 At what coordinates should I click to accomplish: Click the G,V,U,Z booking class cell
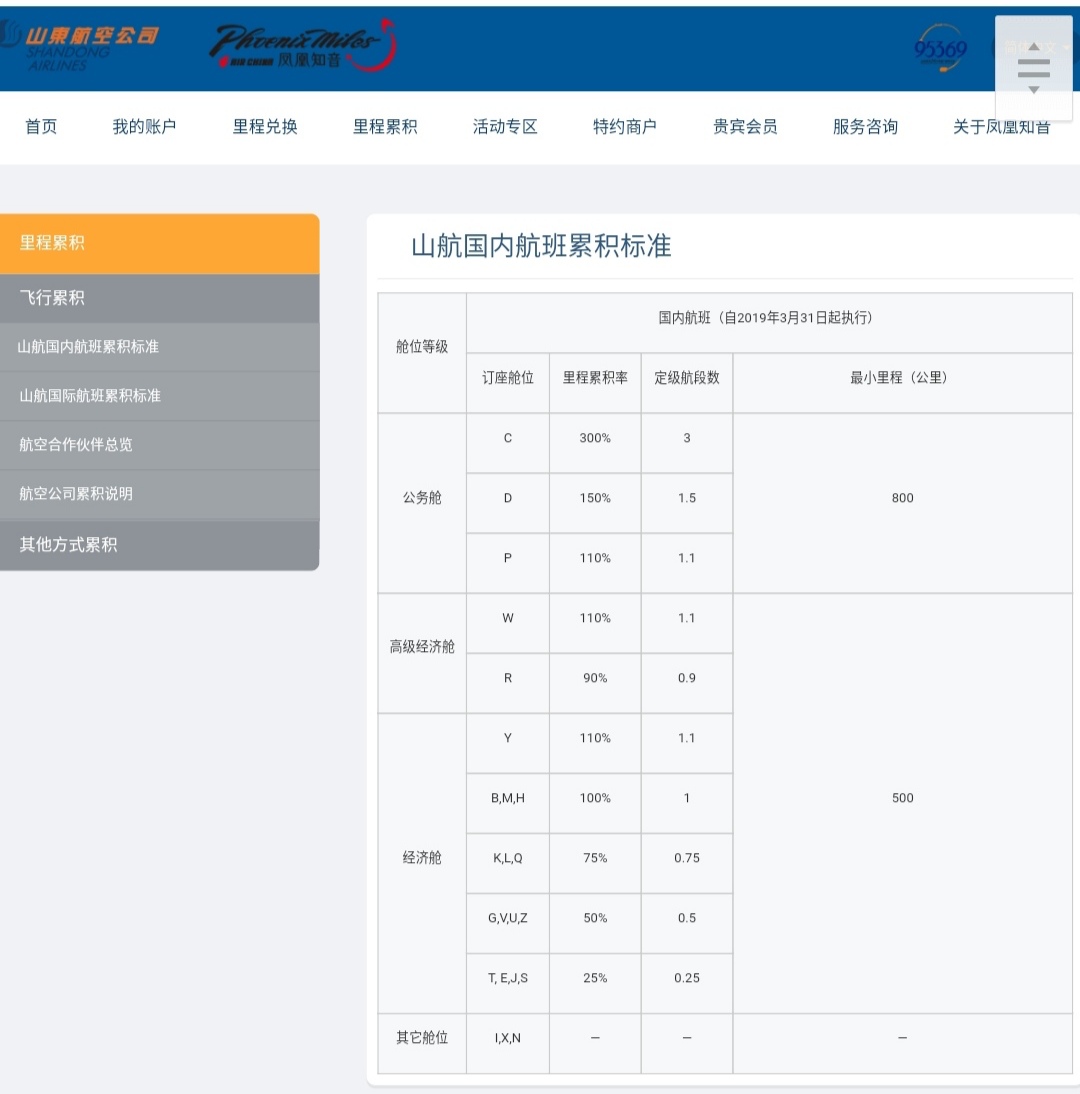point(508,923)
